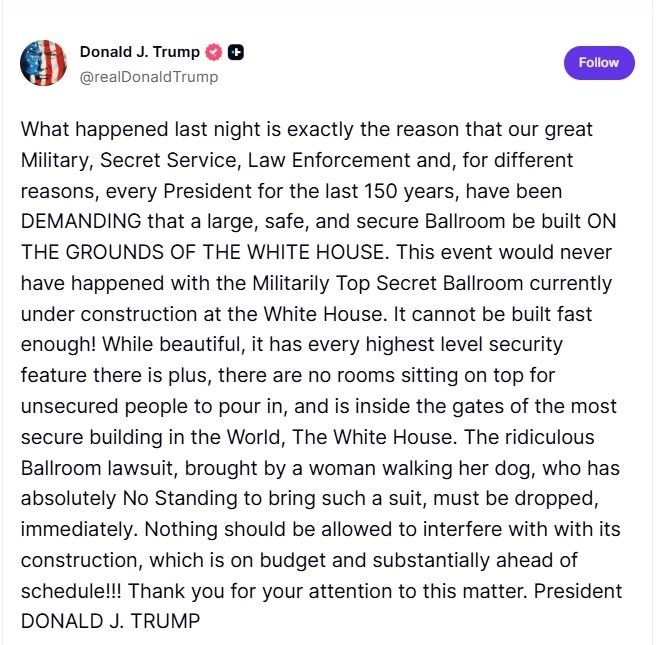656x645 pixels.
Task: Click the black plus badge icon
Action: (235, 52)
